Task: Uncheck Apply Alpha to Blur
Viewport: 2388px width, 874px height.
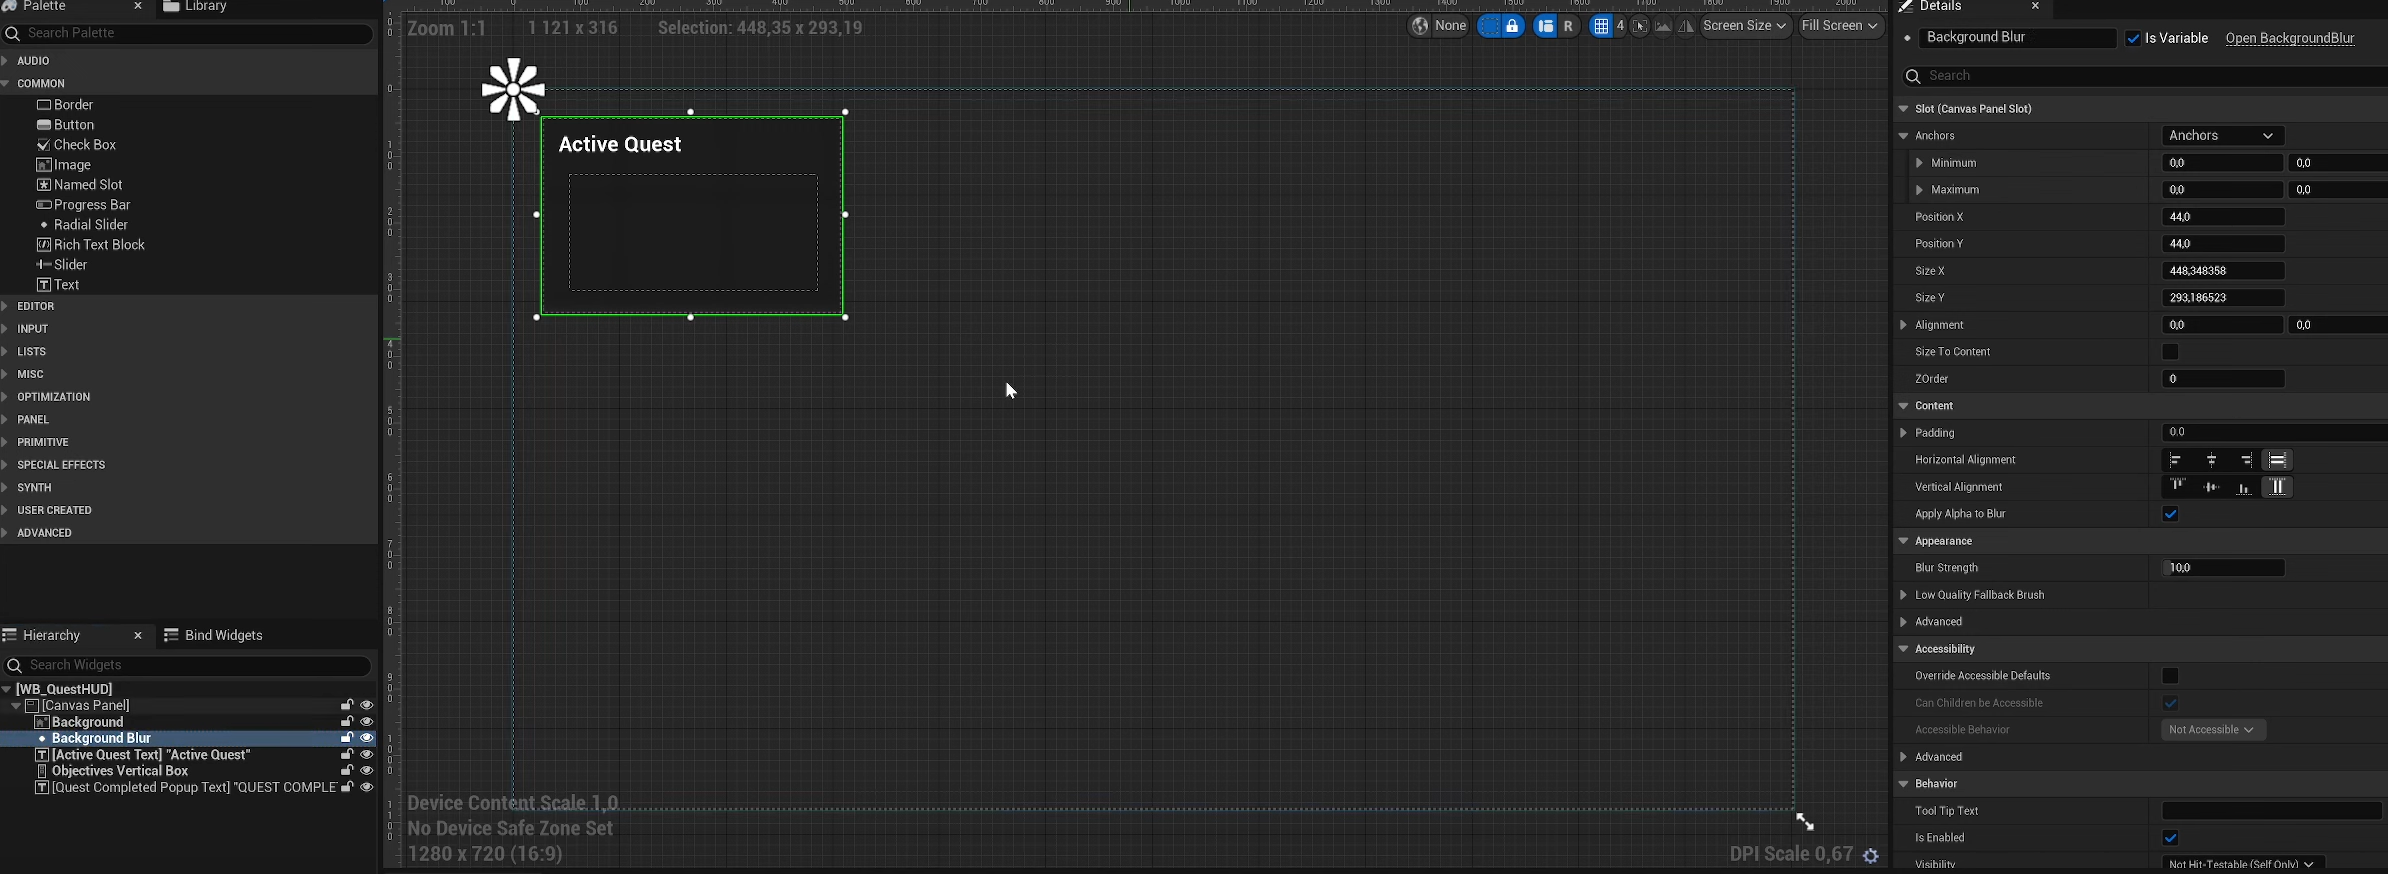Action: (x=2170, y=514)
